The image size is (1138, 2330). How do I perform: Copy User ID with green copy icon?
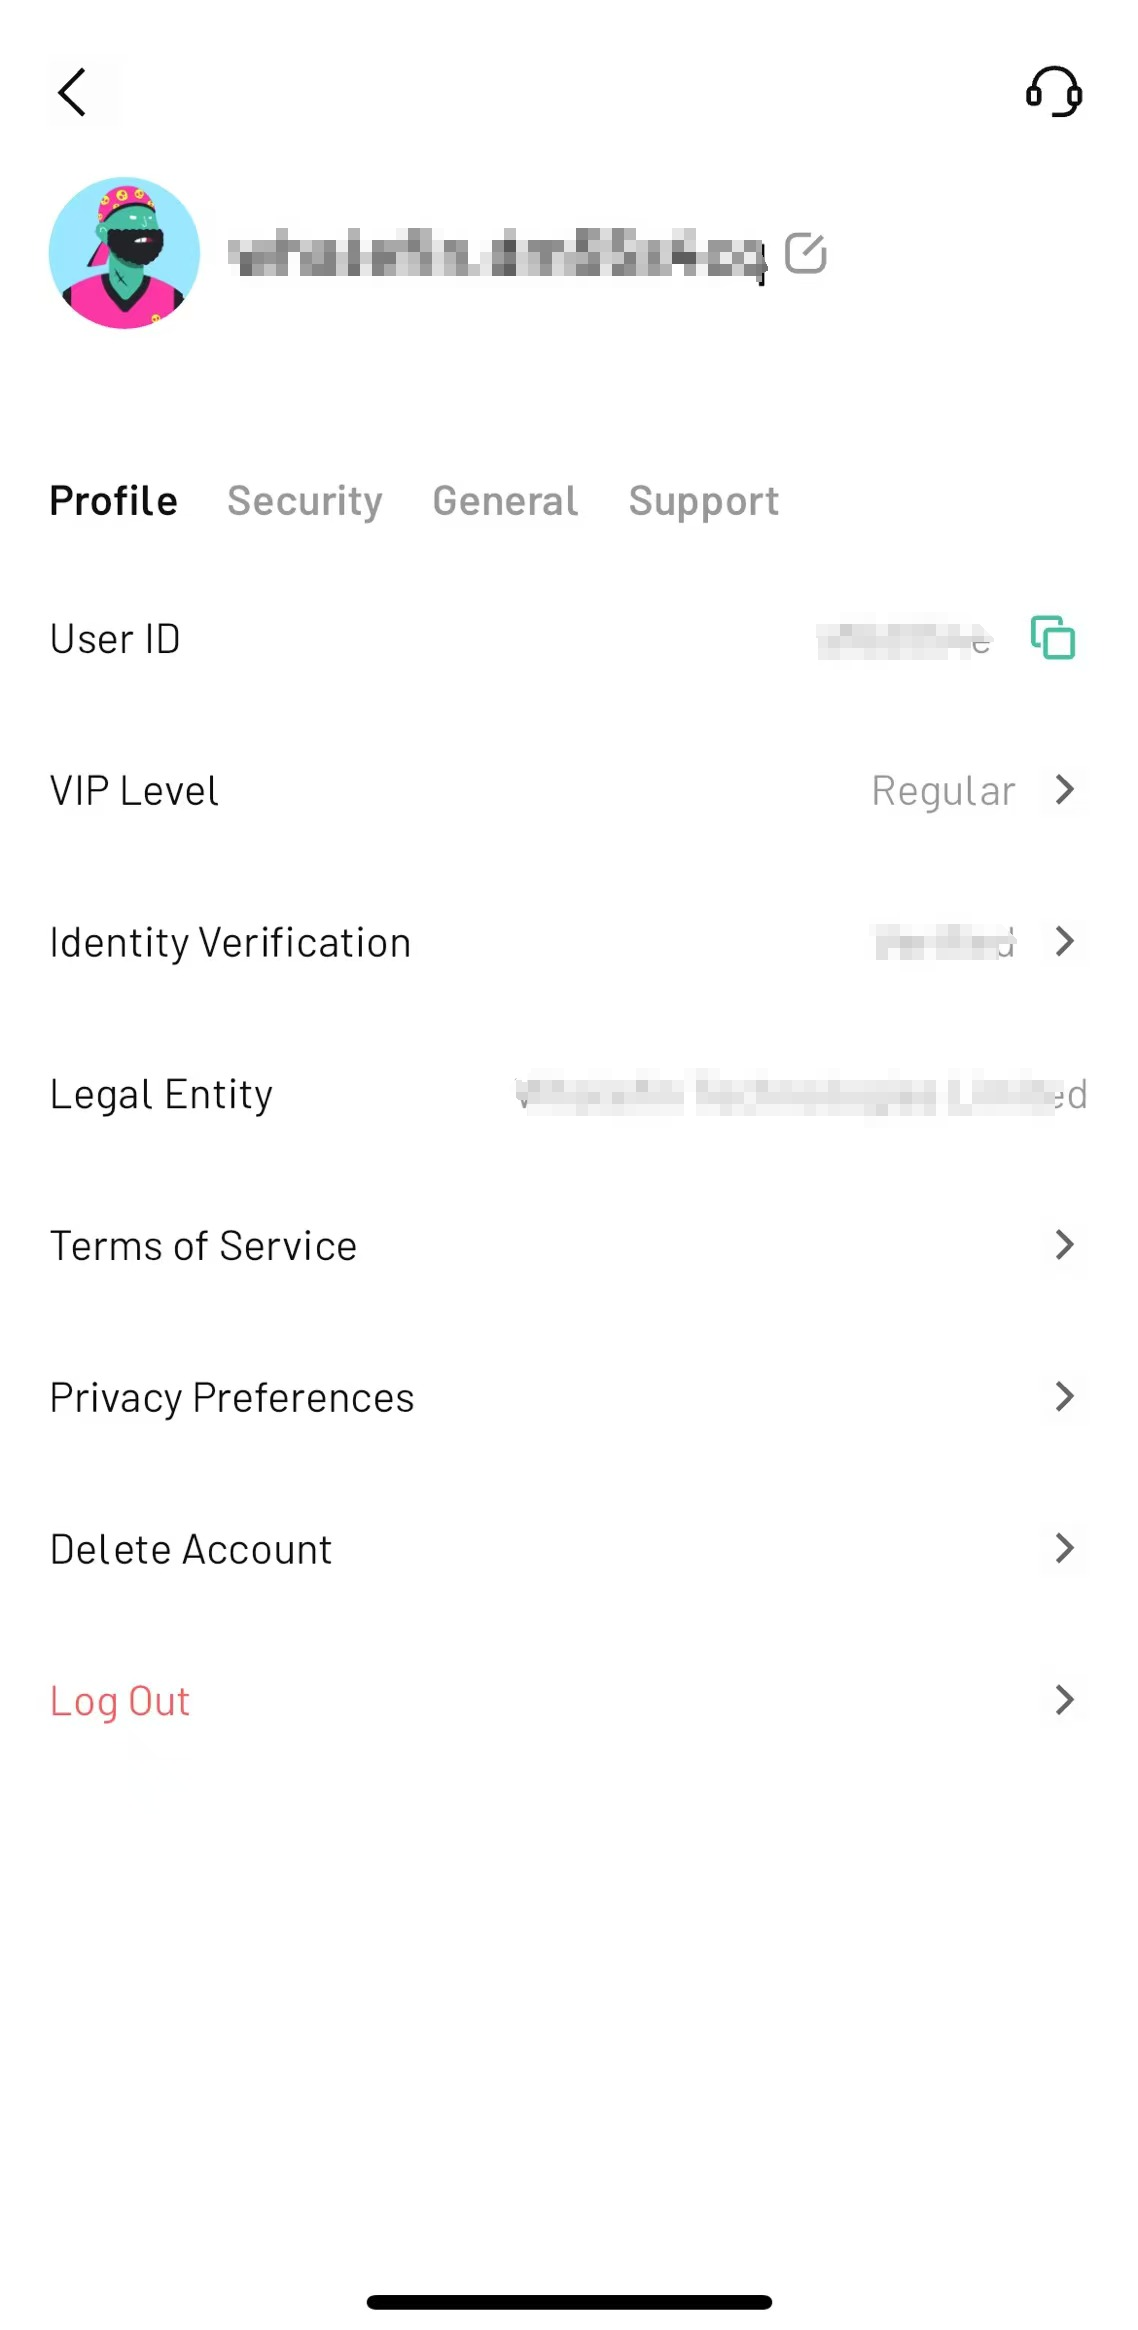point(1053,638)
